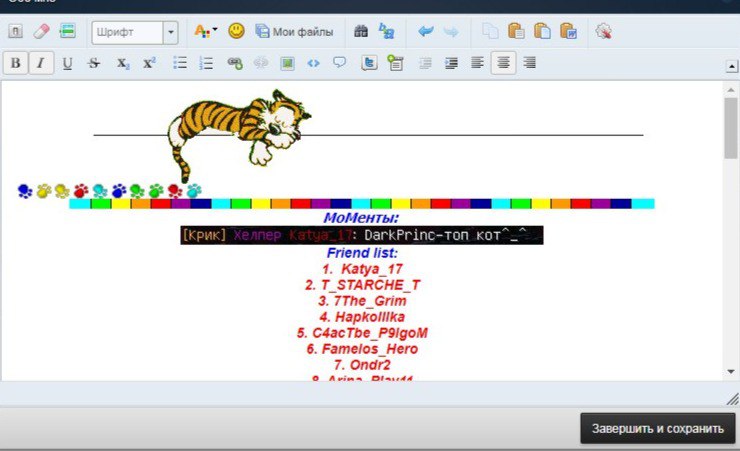Click the blue Undo arrow
Screen dimensions: 740x451
point(426,32)
